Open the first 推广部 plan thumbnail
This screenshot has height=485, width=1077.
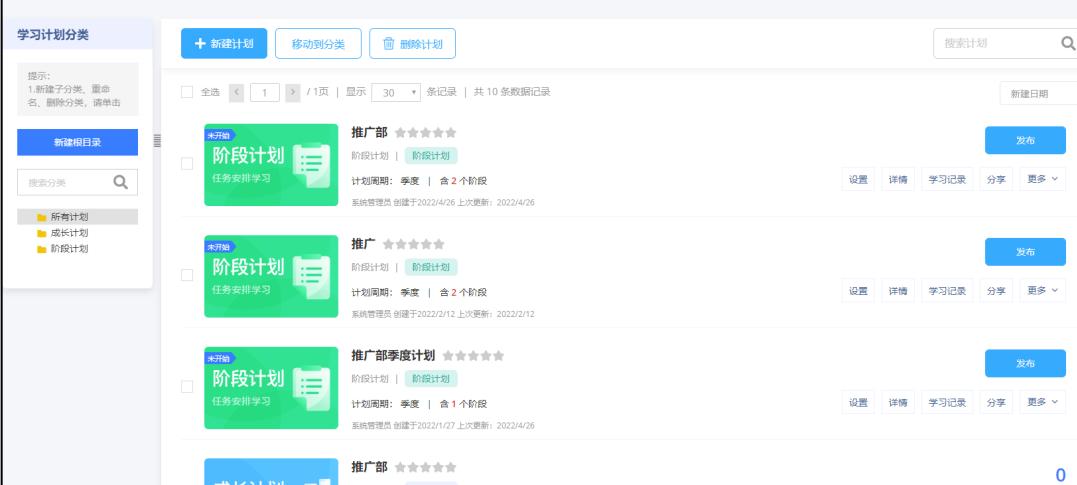tap(271, 165)
